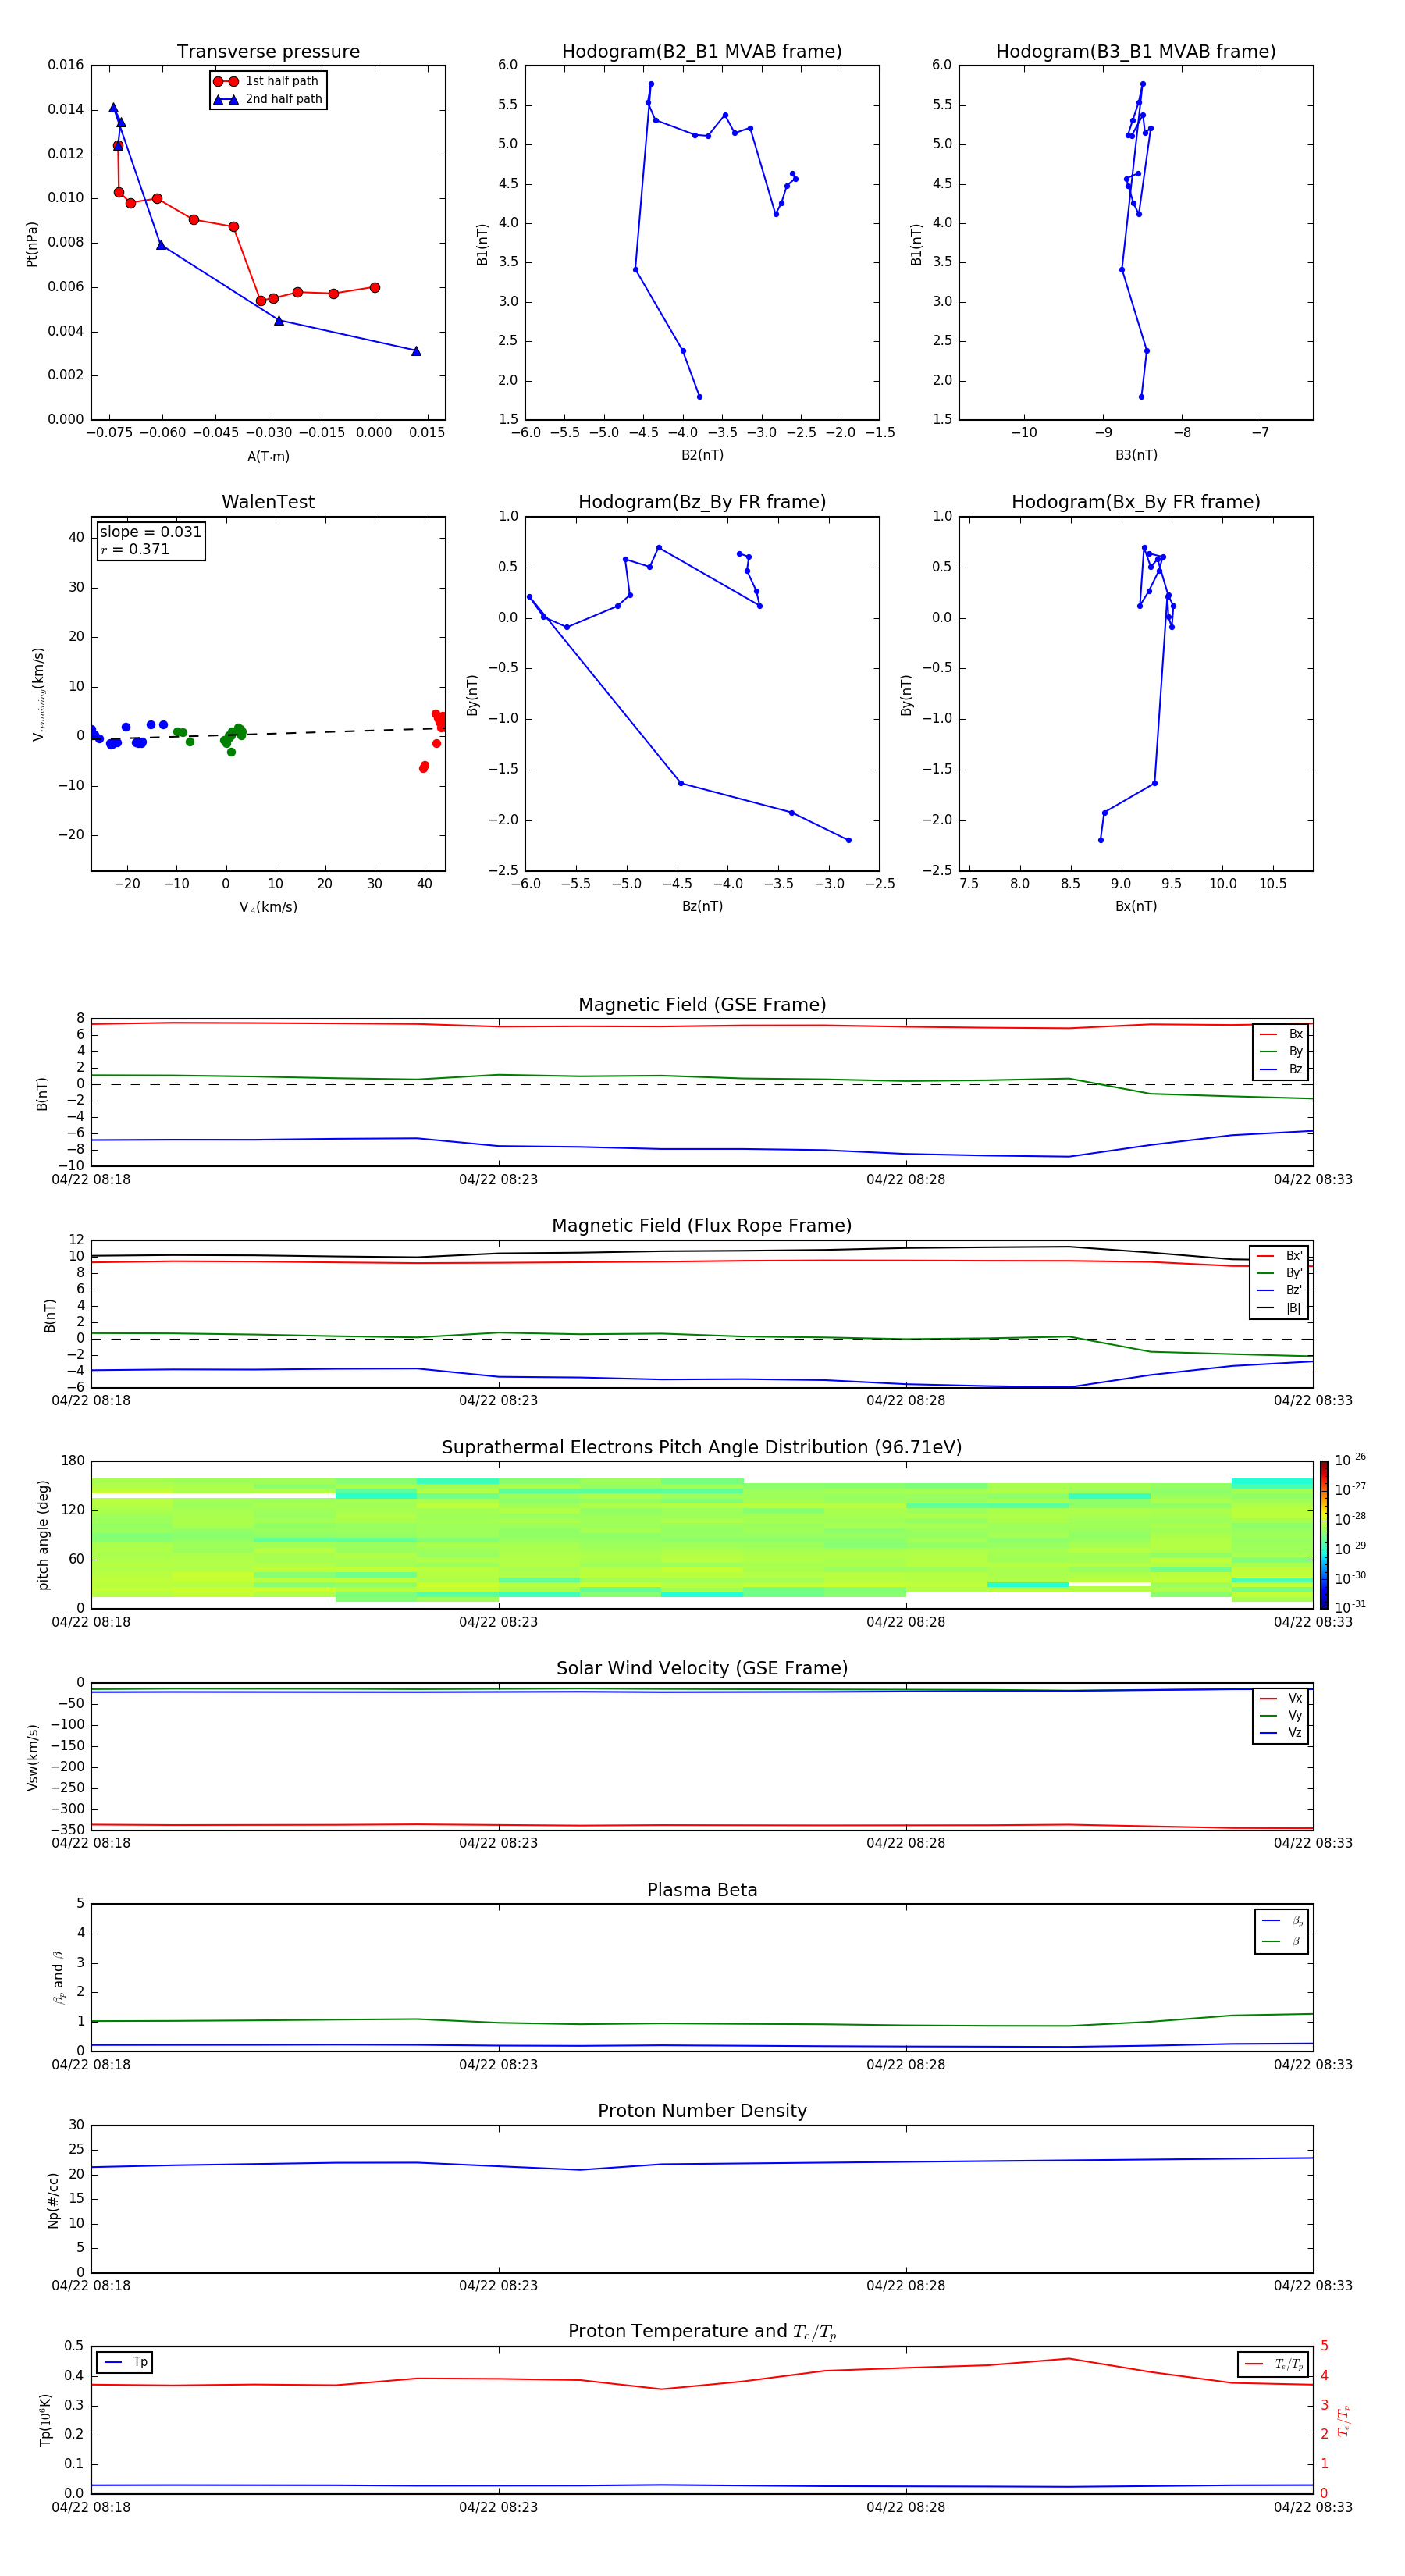1405x2576 pixels.
Task: Click the pitch angle color bar
Action: 1323,1535
